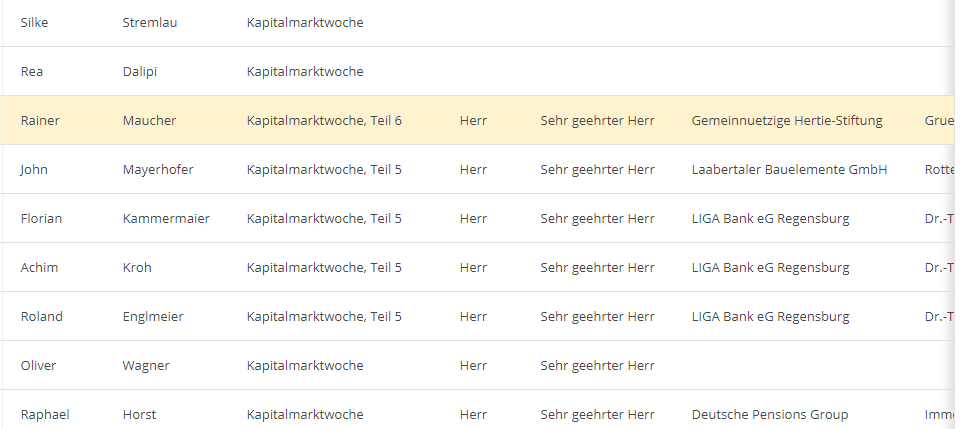Click the first name "Florian"

point(41,219)
